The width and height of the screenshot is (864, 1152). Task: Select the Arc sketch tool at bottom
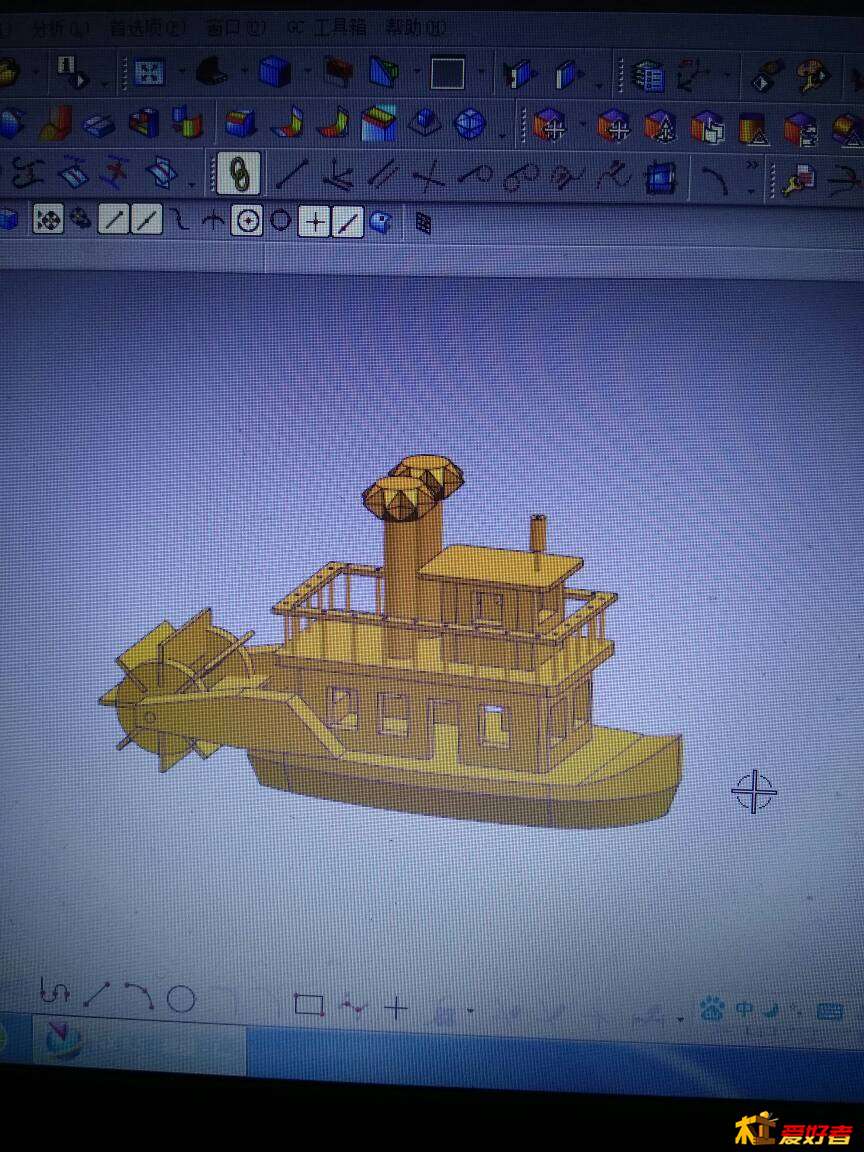(x=139, y=996)
